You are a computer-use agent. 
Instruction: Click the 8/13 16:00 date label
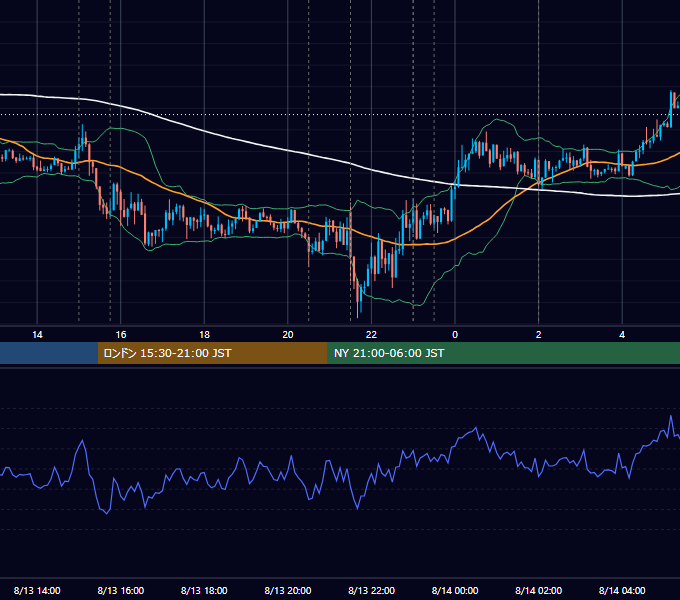[121, 590]
